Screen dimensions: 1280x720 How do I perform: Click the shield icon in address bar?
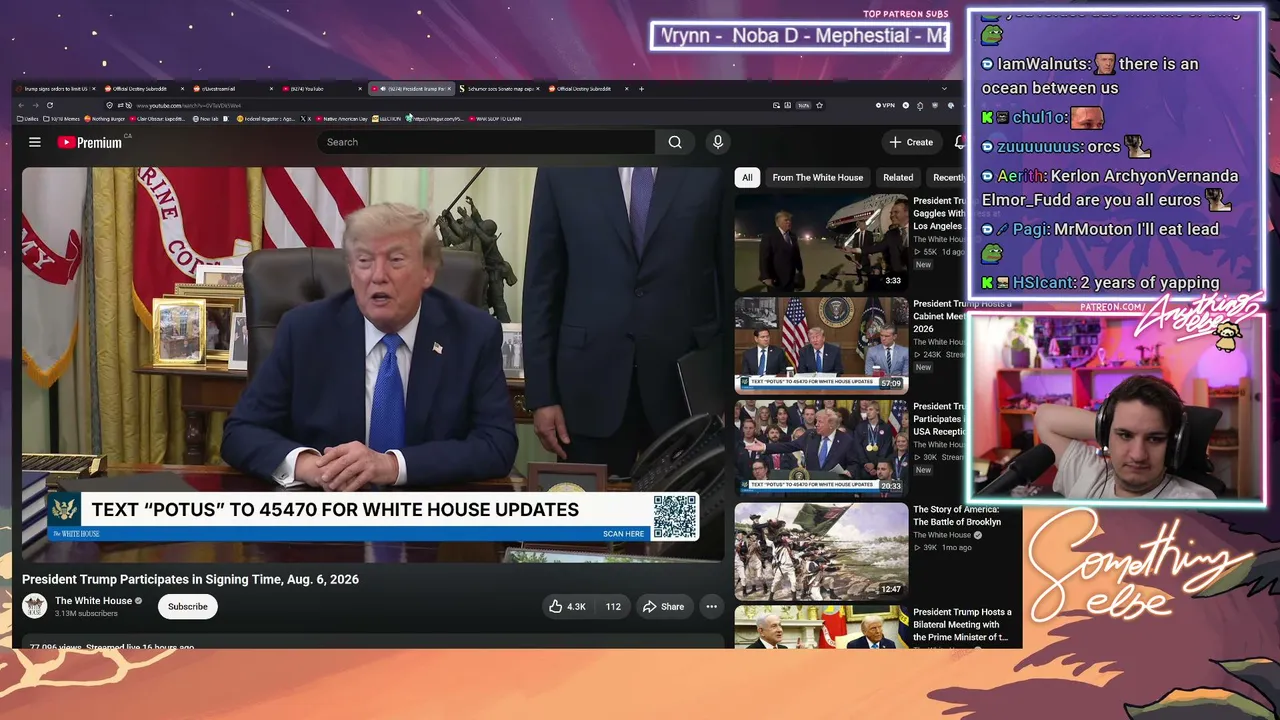pyautogui.click(x=110, y=105)
